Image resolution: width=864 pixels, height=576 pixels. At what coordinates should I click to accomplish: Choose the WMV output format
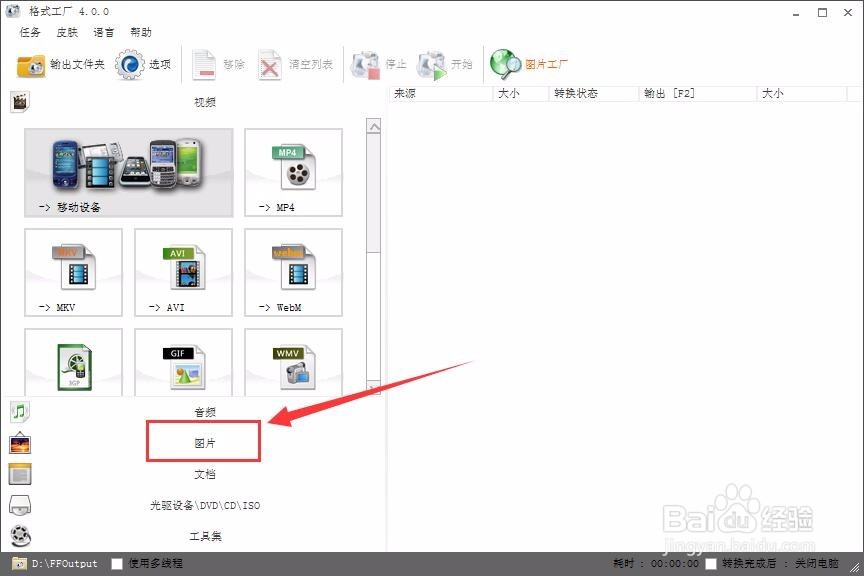292,362
